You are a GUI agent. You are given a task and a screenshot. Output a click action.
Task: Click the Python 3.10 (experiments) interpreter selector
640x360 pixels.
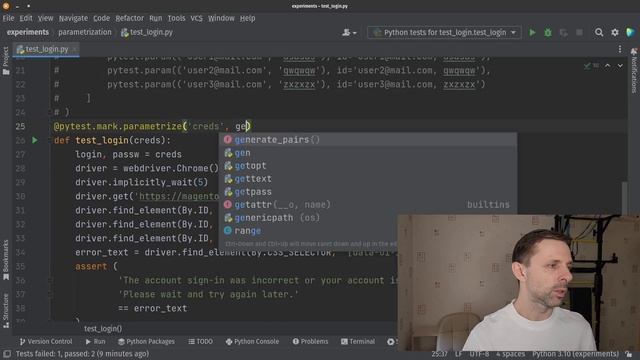[576, 354]
